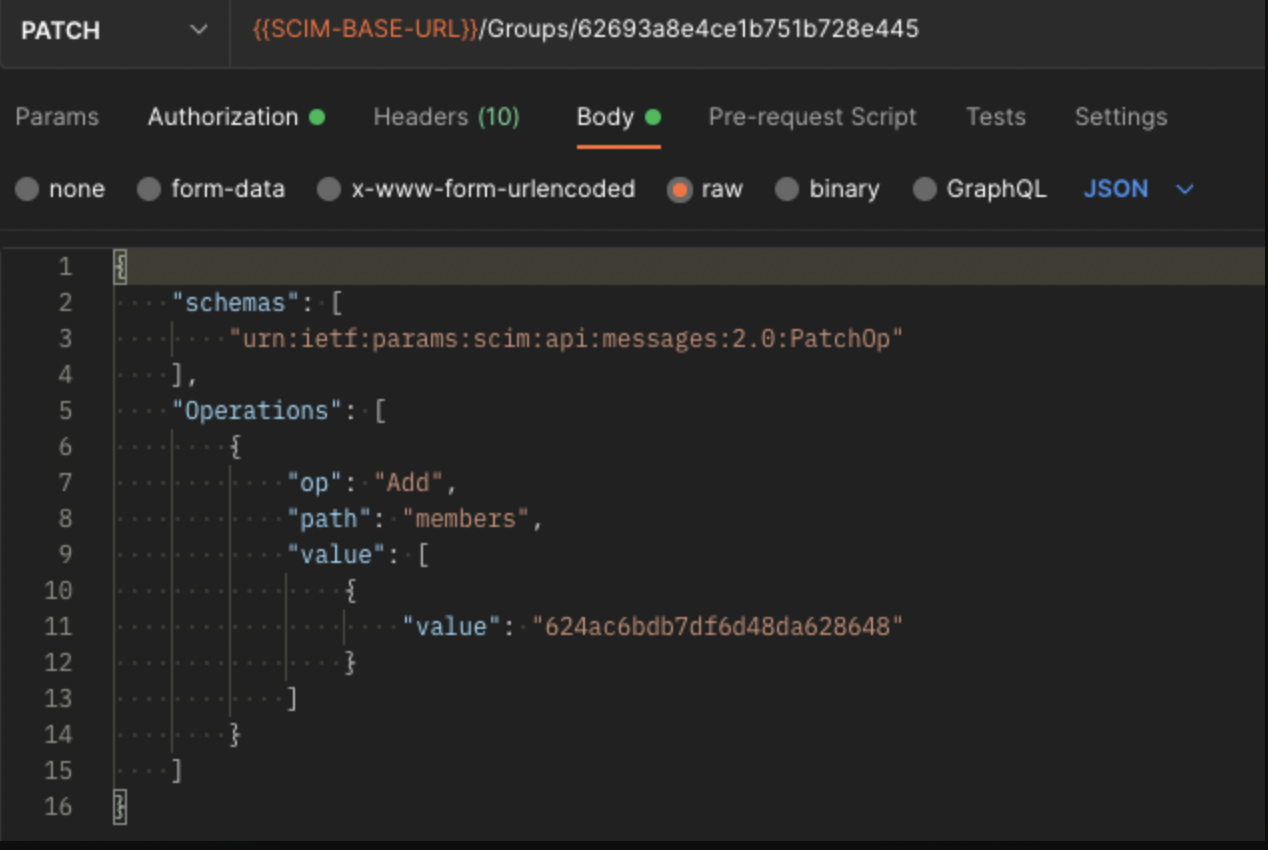The width and height of the screenshot is (1268, 850).
Task: Click the "Add" op value in editor
Action: (408, 483)
